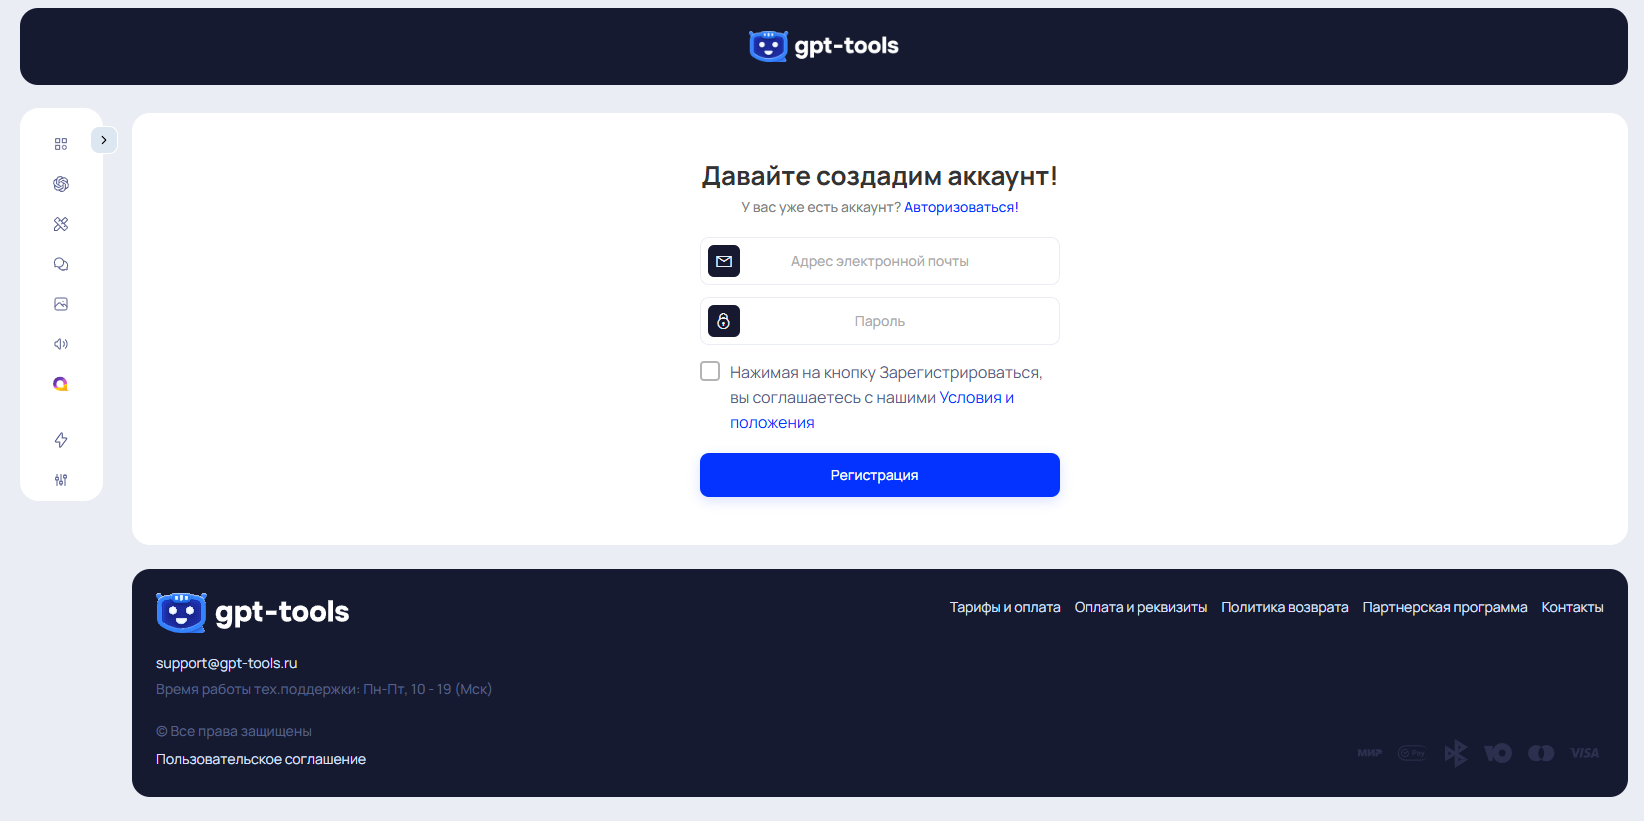
Task: Click the blue 'Регистрация' button
Action: pos(880,475)
